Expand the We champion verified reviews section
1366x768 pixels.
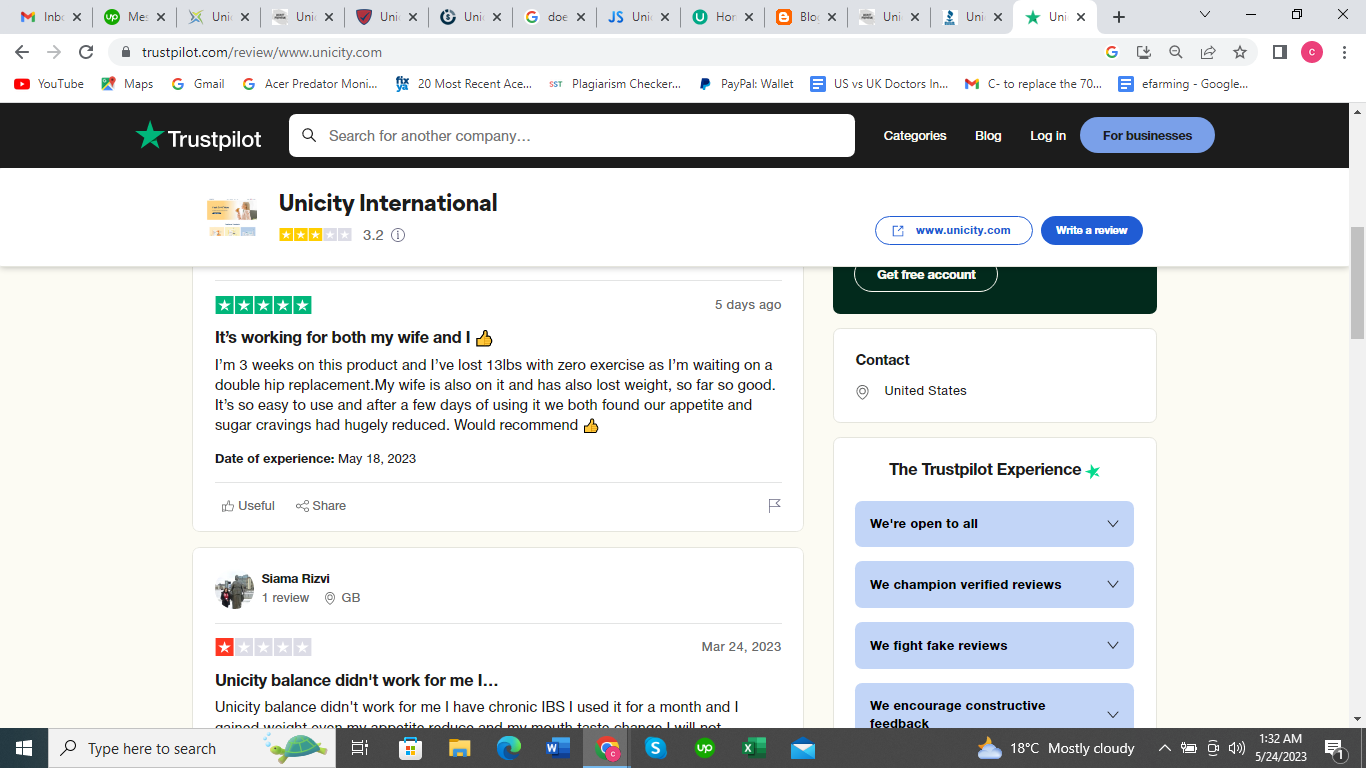pos(994,585)
